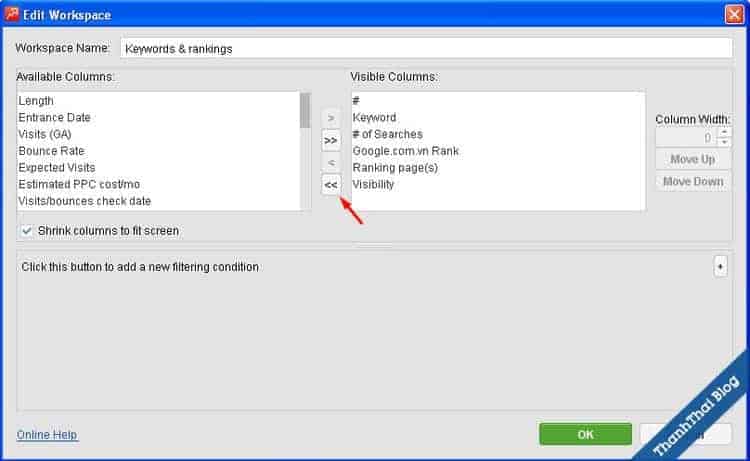This screenshot has height=461, width=750.
Task: Select Entrance Date in Available Columns
Action: coord(54,118)
